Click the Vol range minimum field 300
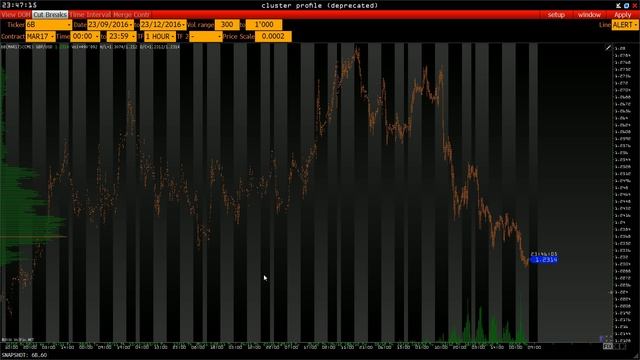This screenshot has height=360, width=640. coord(227,25)
